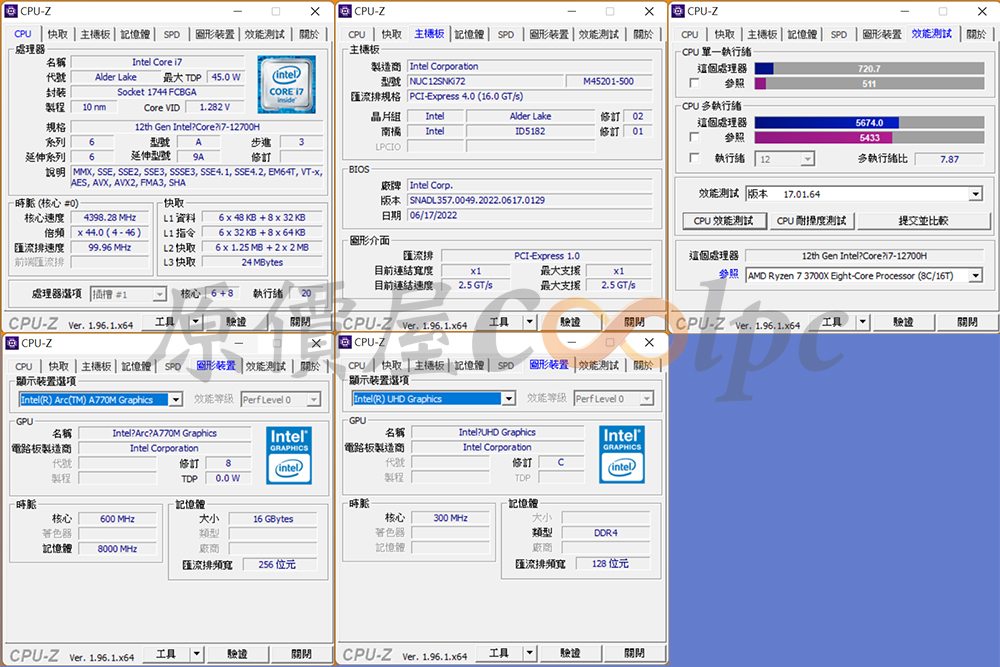Click the single-thread reference bar showing 511
This screenshot has width=1000, height=667.
point(869,84)
